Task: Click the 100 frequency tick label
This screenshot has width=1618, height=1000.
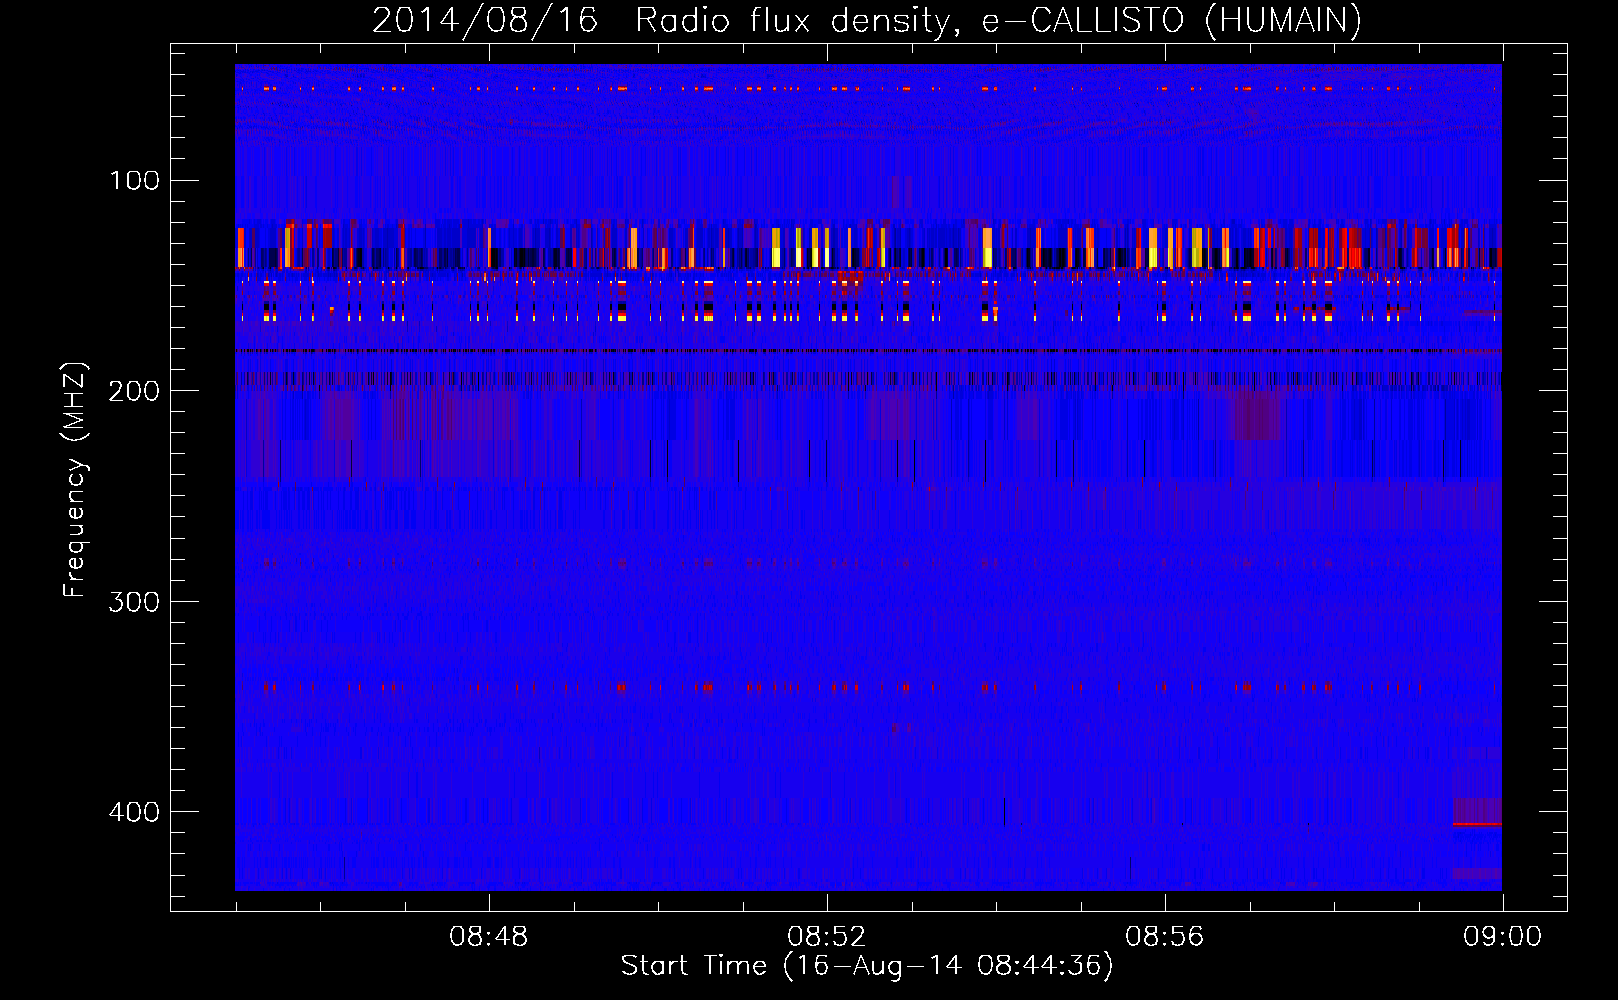Action: pyautogui.click(x=134, y=181)
